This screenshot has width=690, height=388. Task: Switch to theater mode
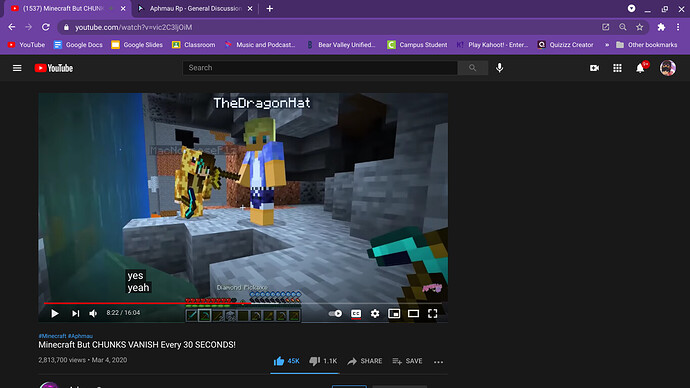click(413, 313)
